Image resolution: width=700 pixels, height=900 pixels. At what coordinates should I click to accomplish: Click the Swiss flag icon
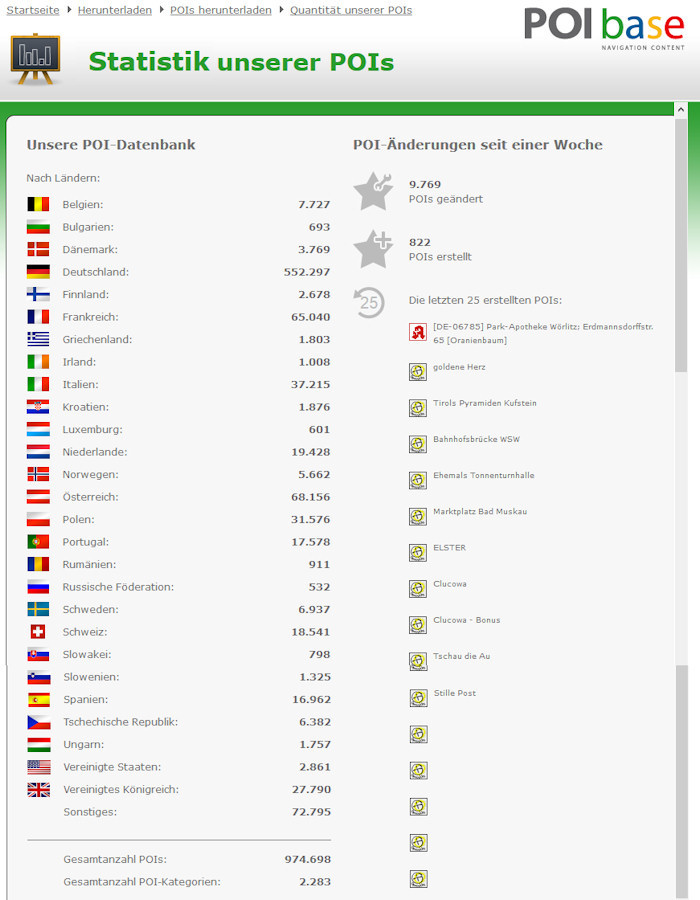pos(38,632)
